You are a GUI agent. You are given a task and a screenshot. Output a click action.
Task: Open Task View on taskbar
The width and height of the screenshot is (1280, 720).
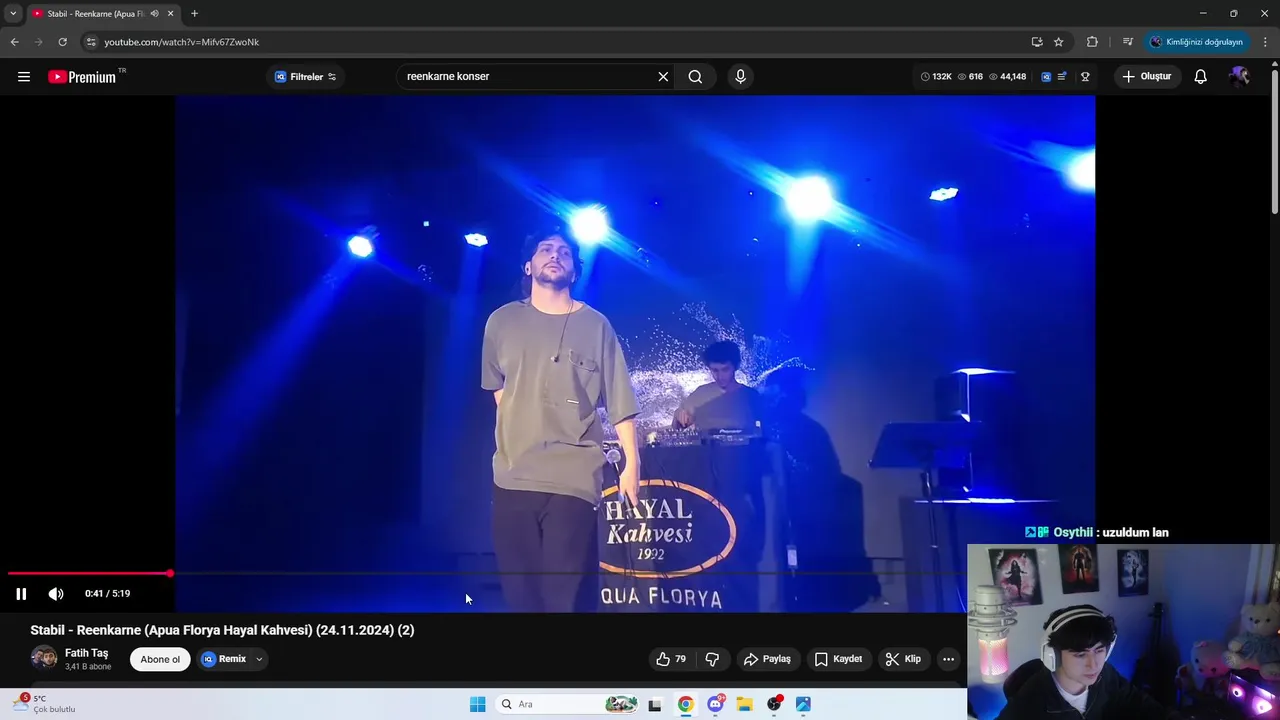pos(655,704)
